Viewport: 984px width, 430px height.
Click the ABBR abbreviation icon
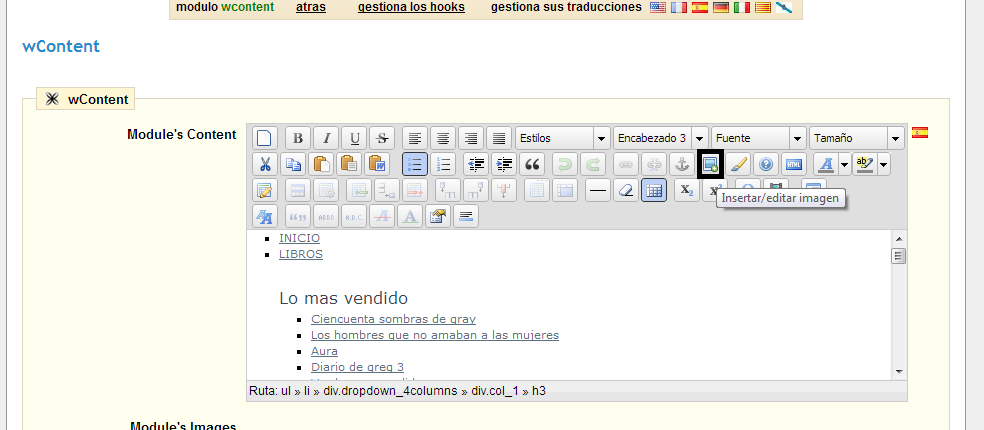coord(326,217)
